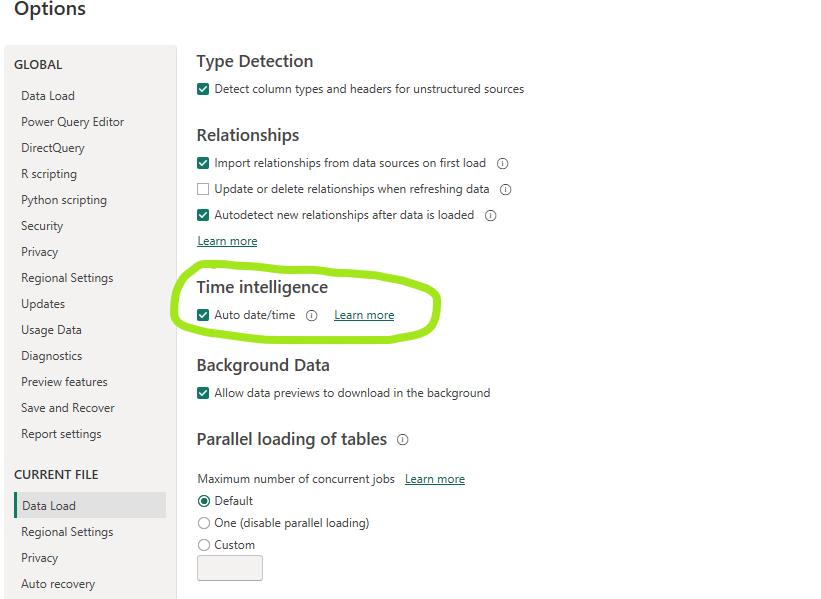Open Updates settings page
821x599 pixels.
point(43,304)
